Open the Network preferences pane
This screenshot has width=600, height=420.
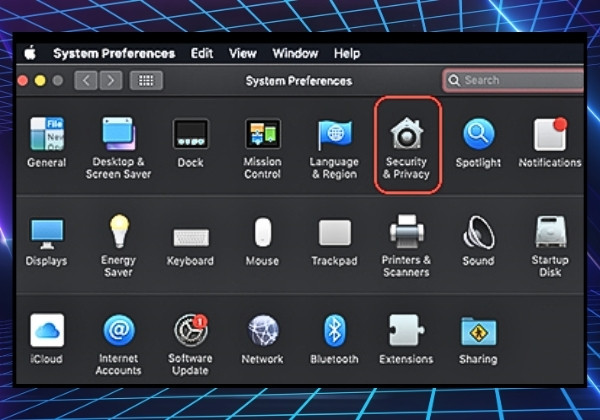tap(262, 340)
